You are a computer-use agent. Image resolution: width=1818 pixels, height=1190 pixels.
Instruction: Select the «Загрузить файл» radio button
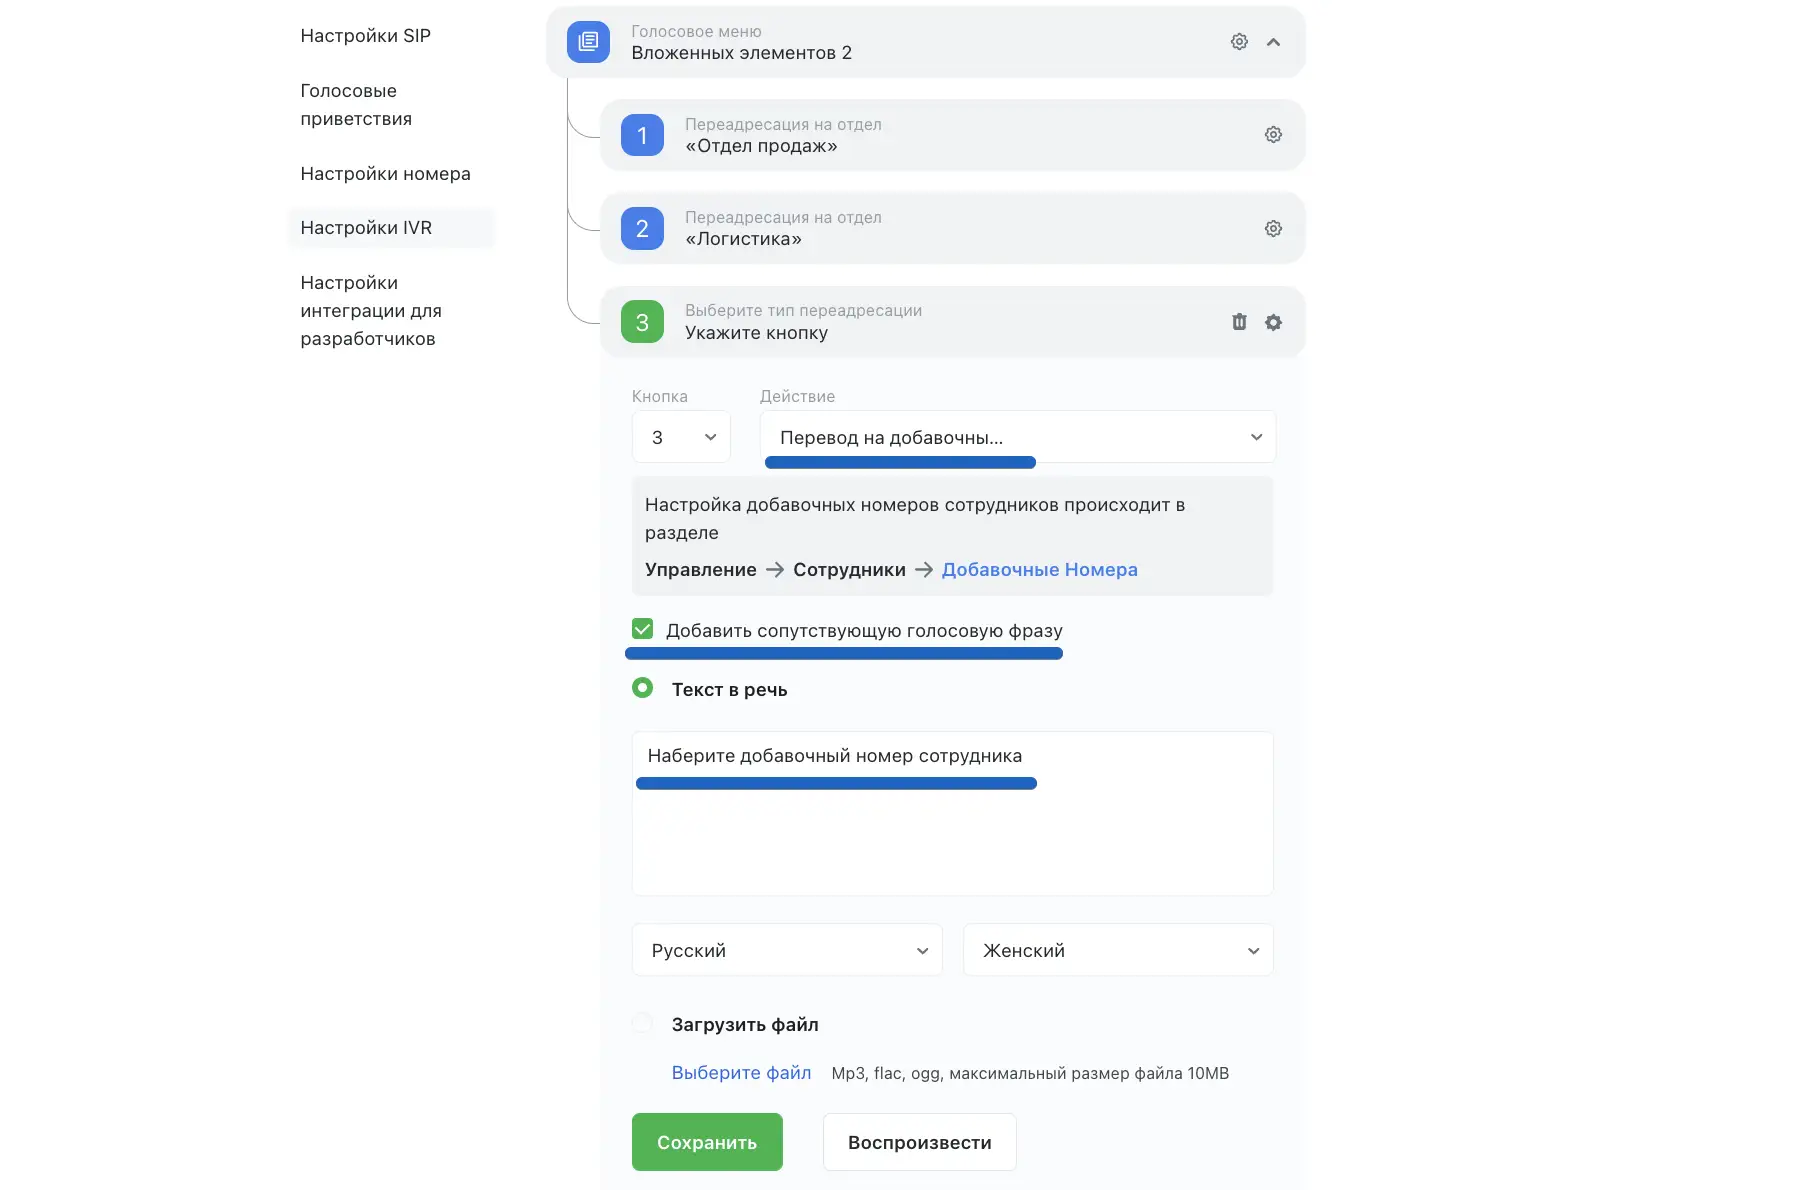pos(643,1023)
